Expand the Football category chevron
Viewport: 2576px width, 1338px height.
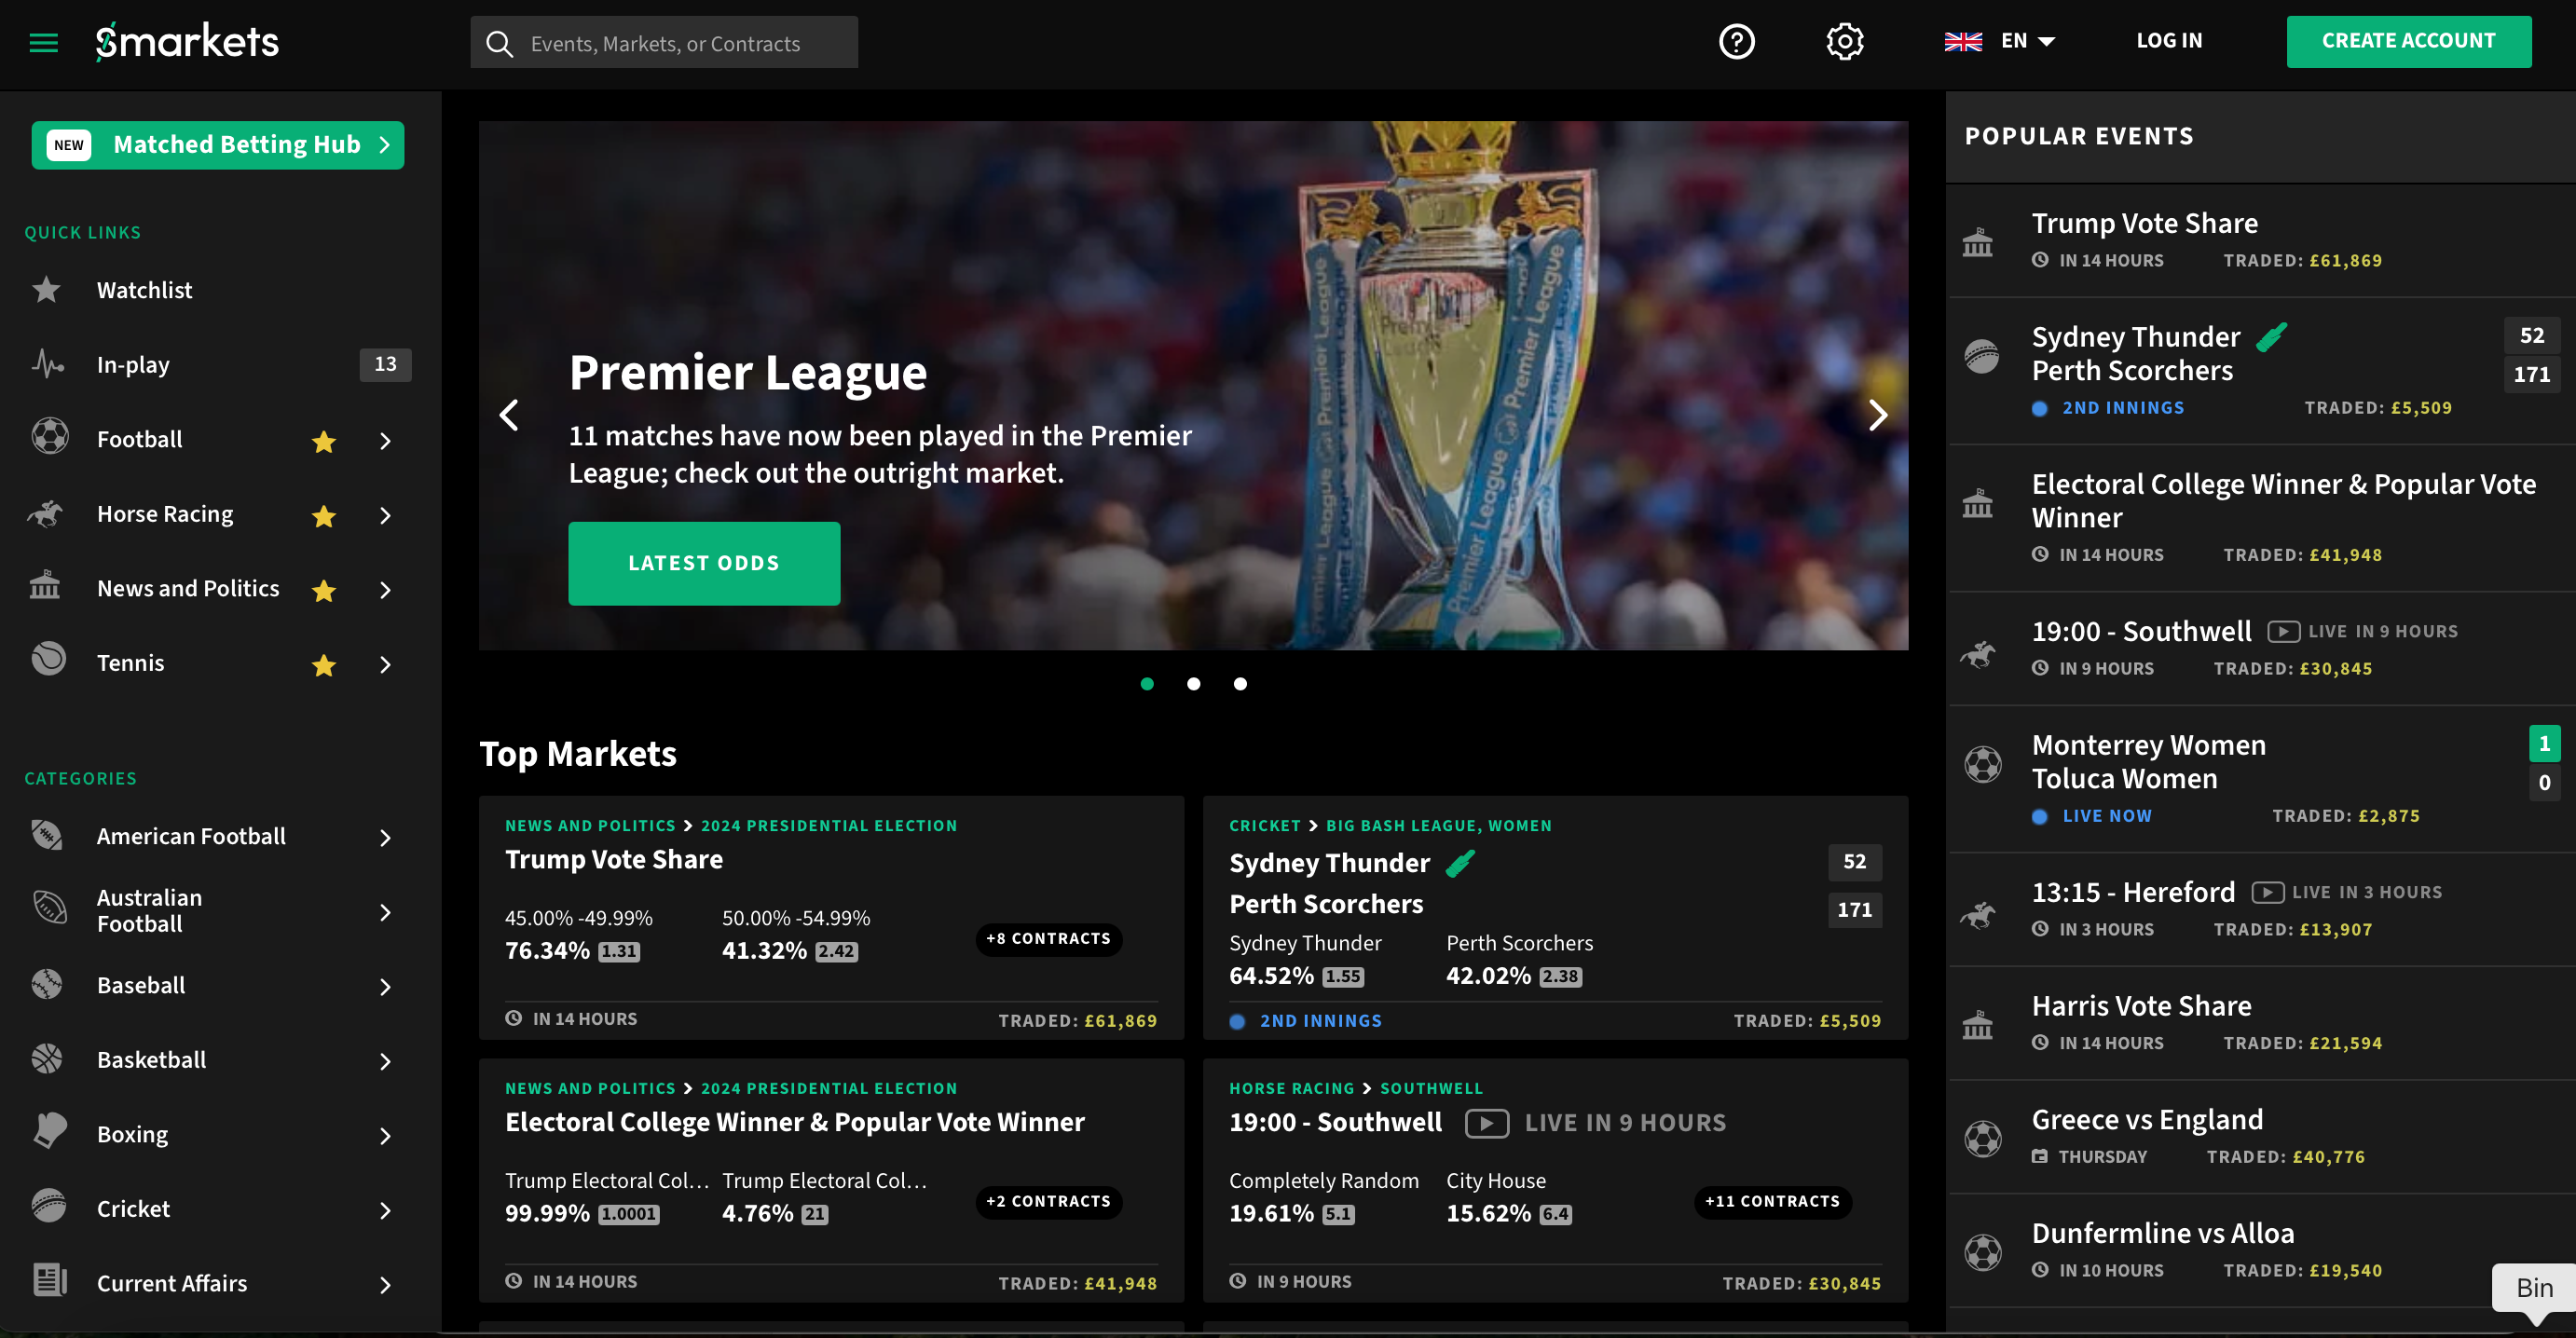(x=387, y=439)
